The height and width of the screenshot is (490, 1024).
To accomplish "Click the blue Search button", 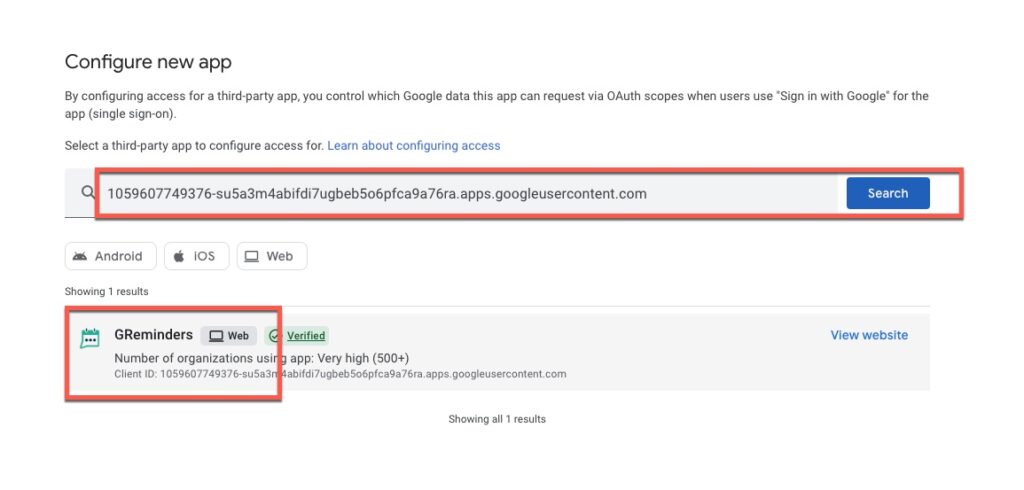I will [888, 193].
